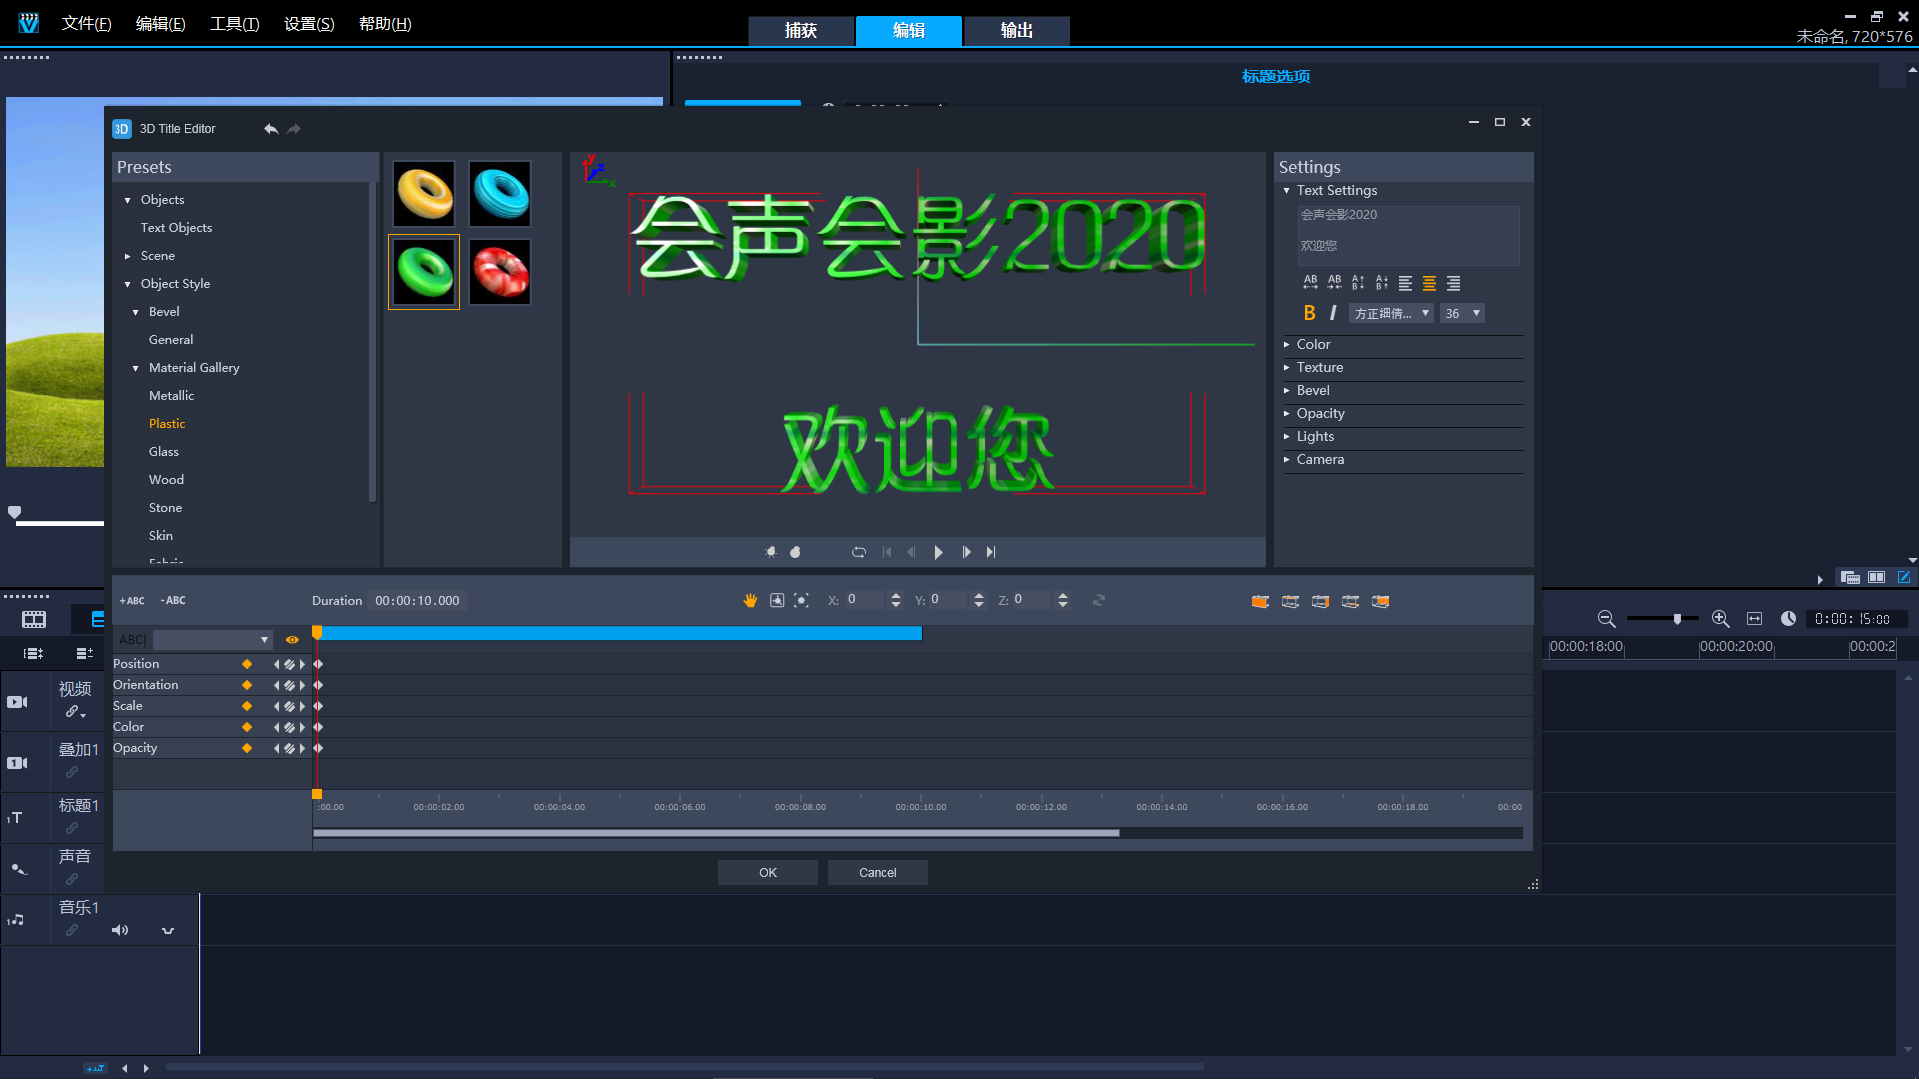Viewport: 1919px width, 1079px height.
Task: Align text to the left
Action: pos(1406,283)
